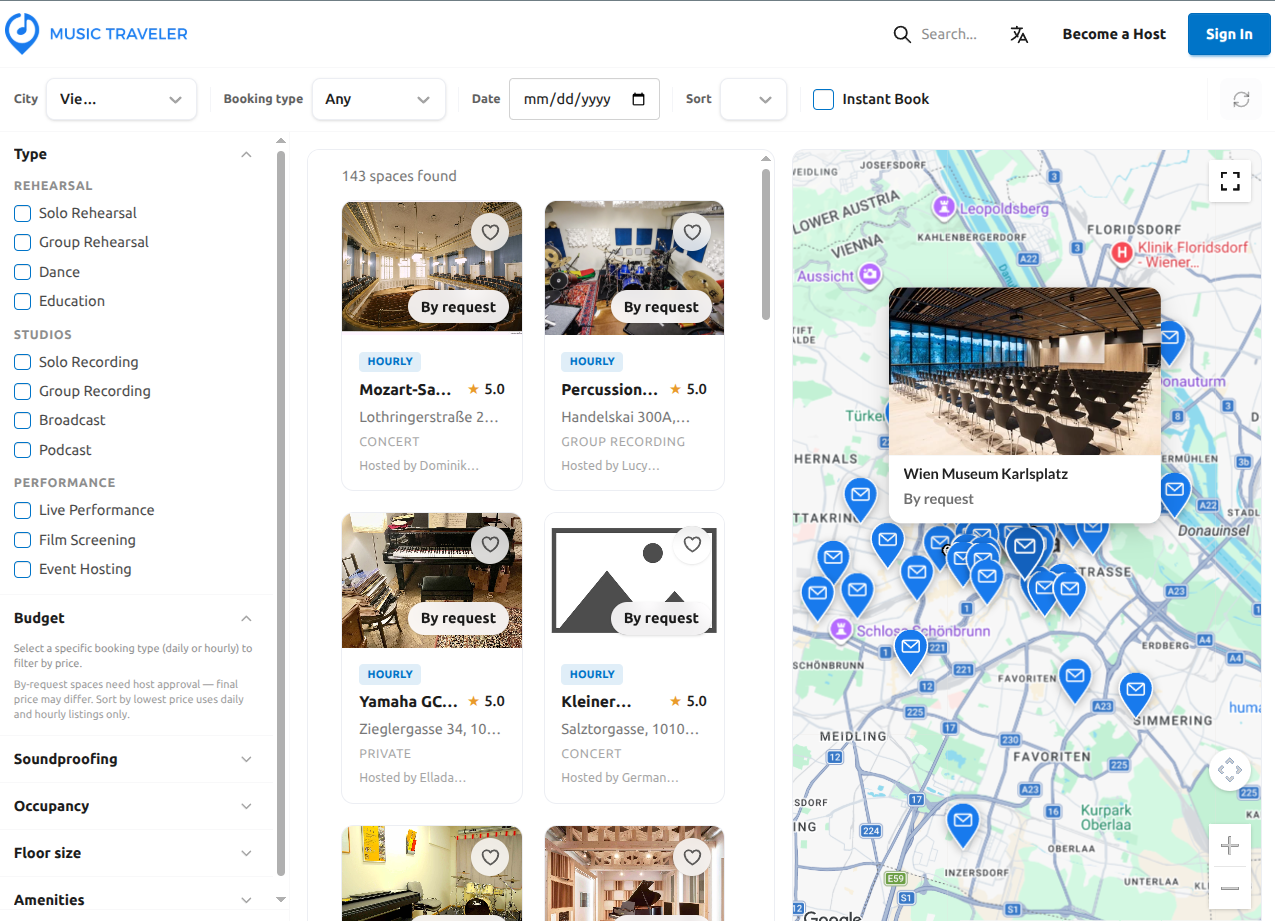Click the map pin near Inzersdorf

[x=962, y=823]
